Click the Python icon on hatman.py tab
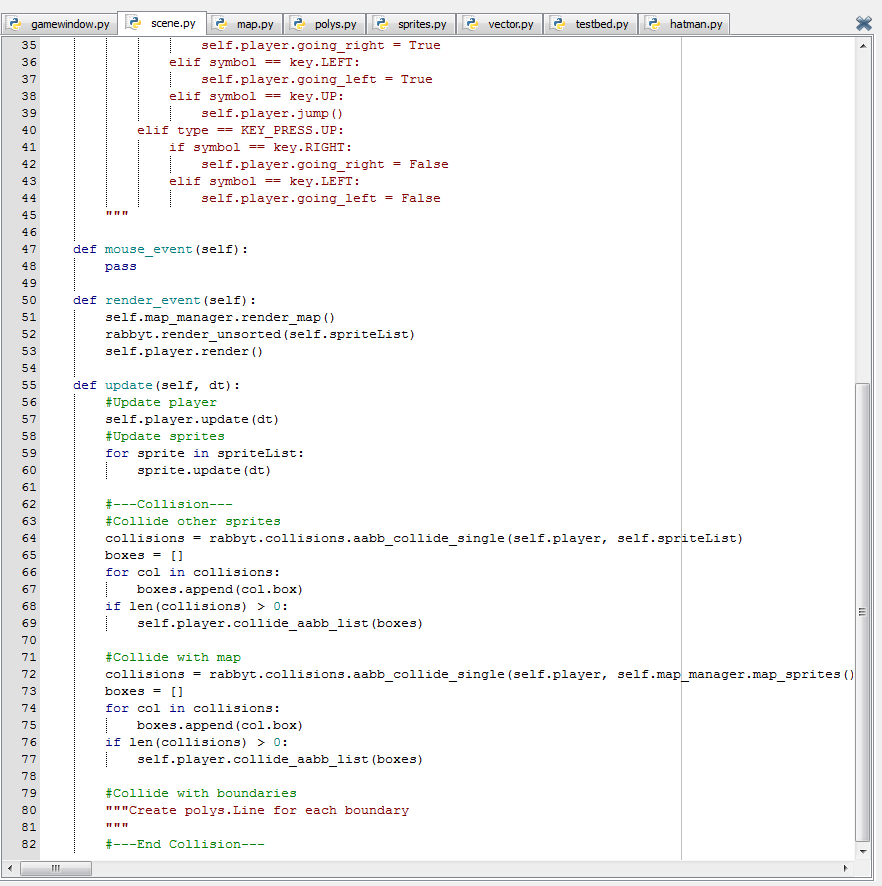The height and width of the screenshot is (886, 882). tap(654, 23)
